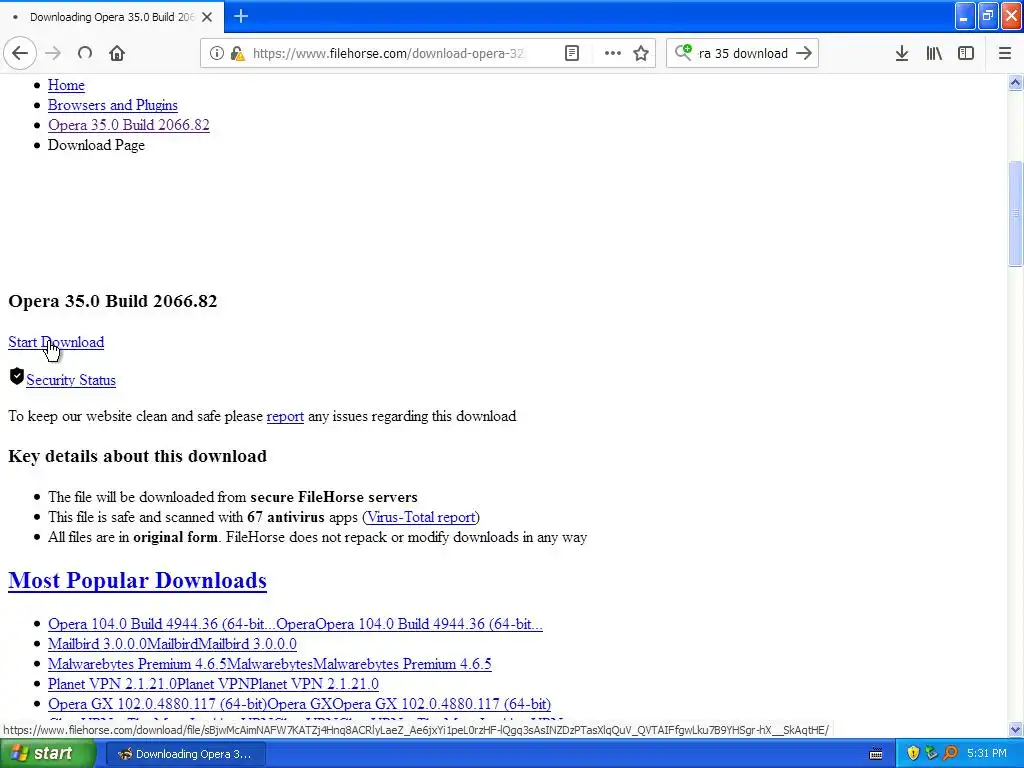Click the search box with 'ra 35 download'

click(743, 53)
